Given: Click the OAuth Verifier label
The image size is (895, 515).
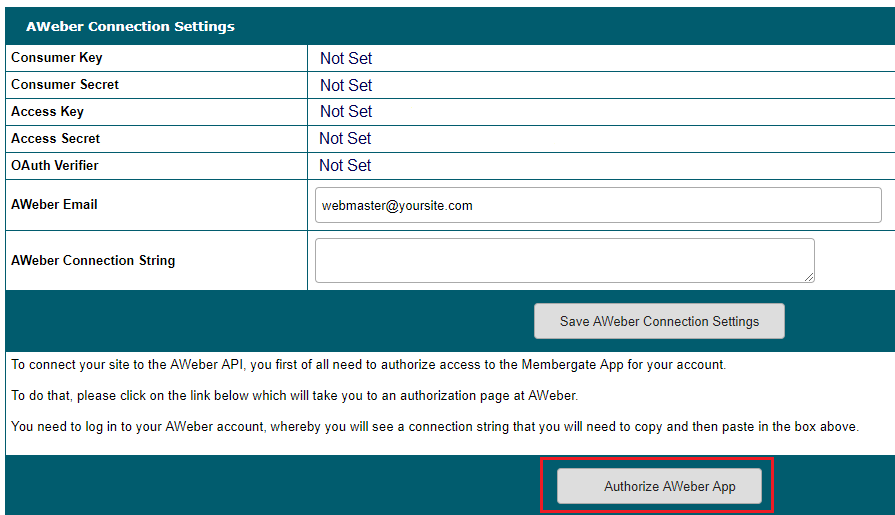Looking at the screenshot, I should coord(55,165).
